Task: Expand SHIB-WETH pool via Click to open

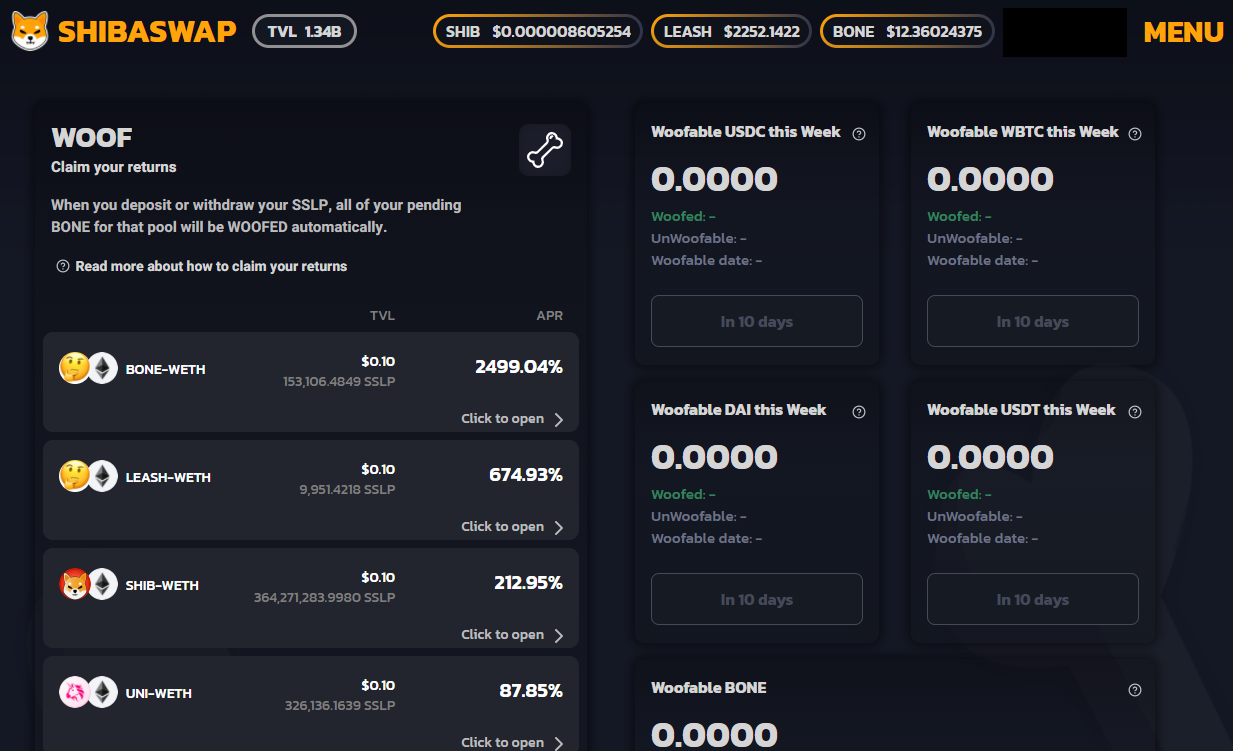Action: (512, 635)
